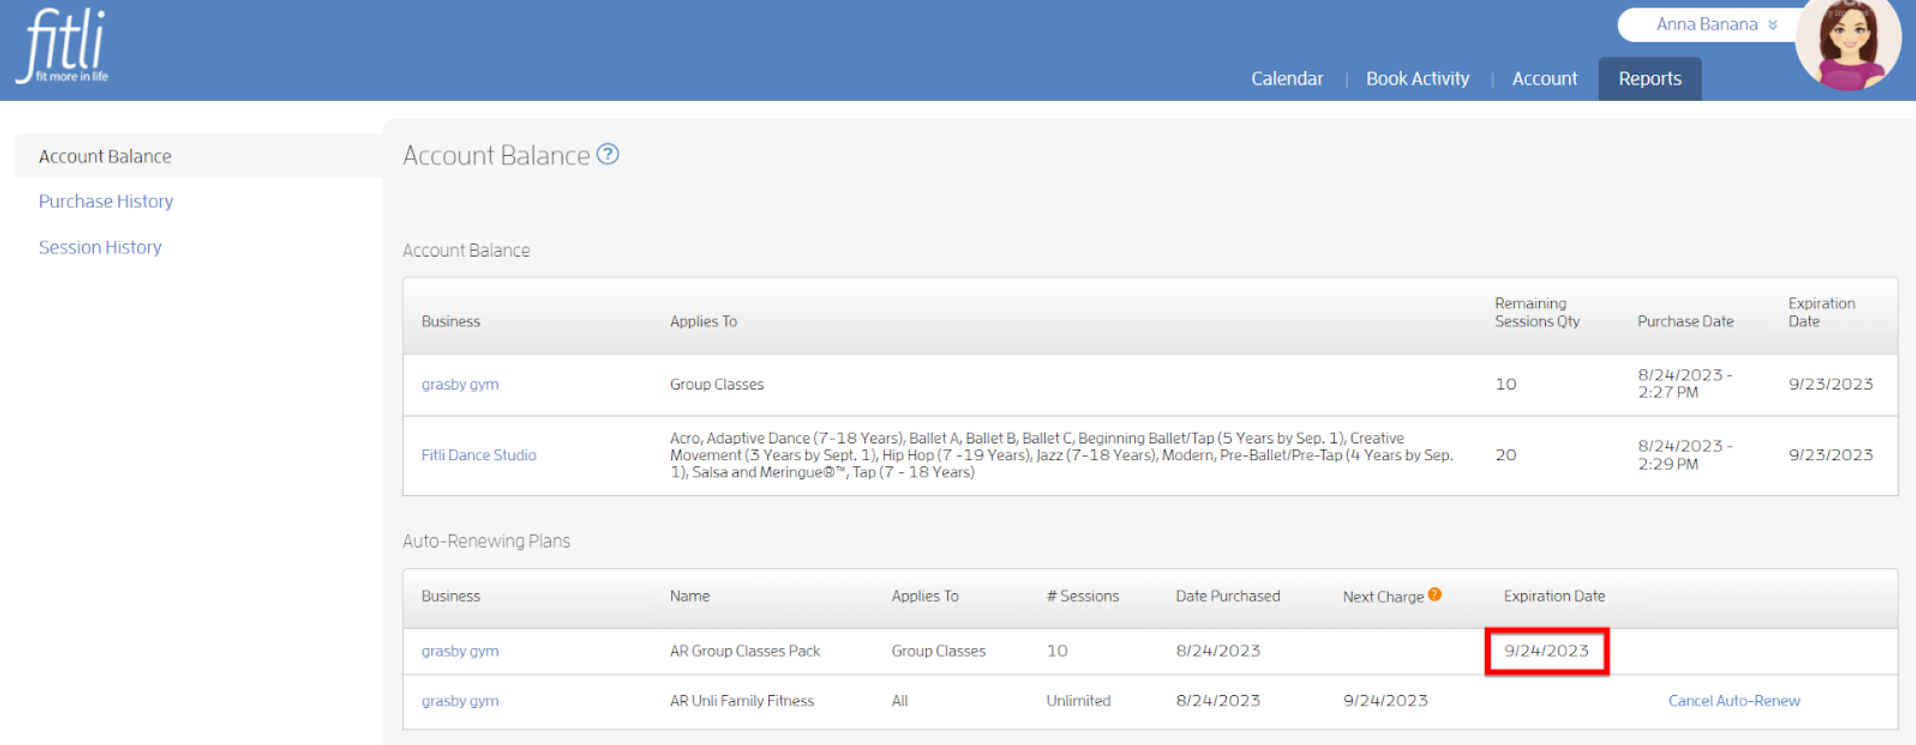Click # Sessions column header
This screenshot has width=1916, height=745.
1083,596
